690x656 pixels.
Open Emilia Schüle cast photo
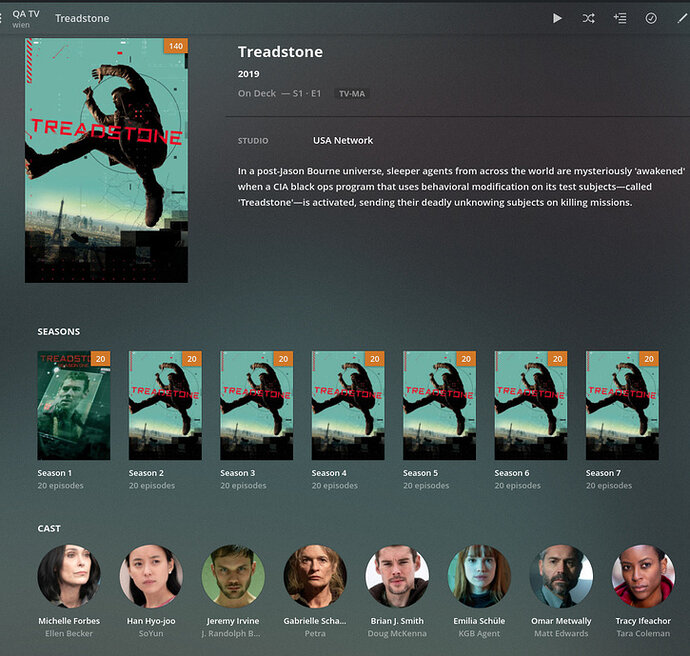[x=479, y=576]
